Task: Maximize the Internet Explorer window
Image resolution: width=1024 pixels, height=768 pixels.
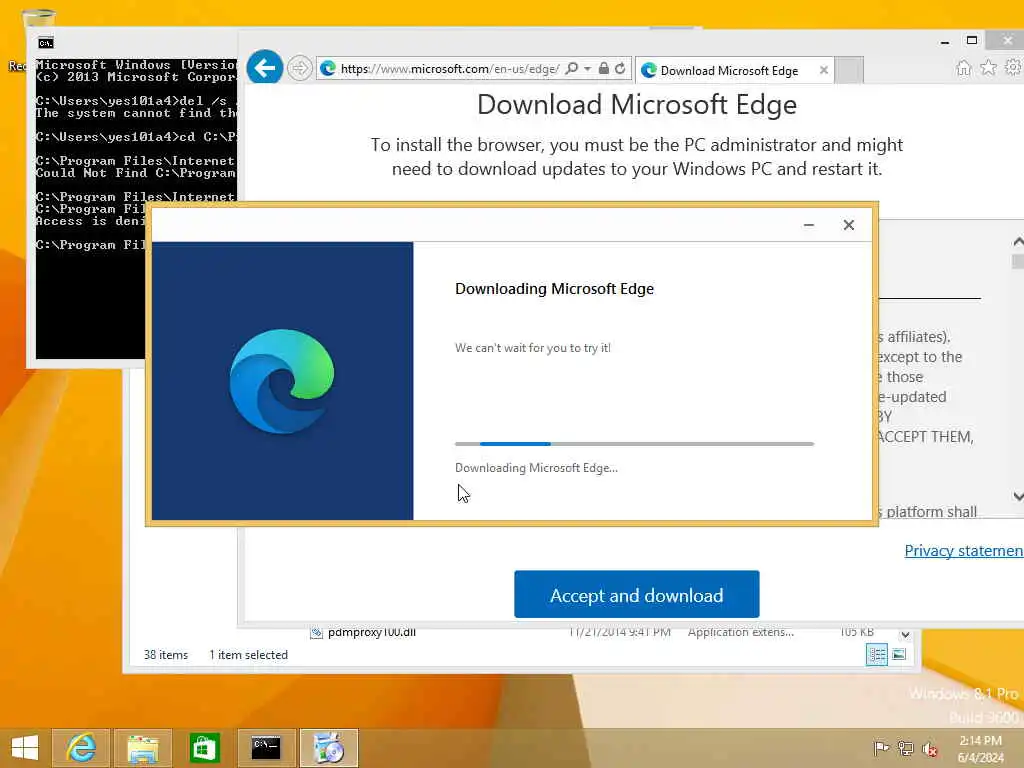Action: tap(972, 40)
